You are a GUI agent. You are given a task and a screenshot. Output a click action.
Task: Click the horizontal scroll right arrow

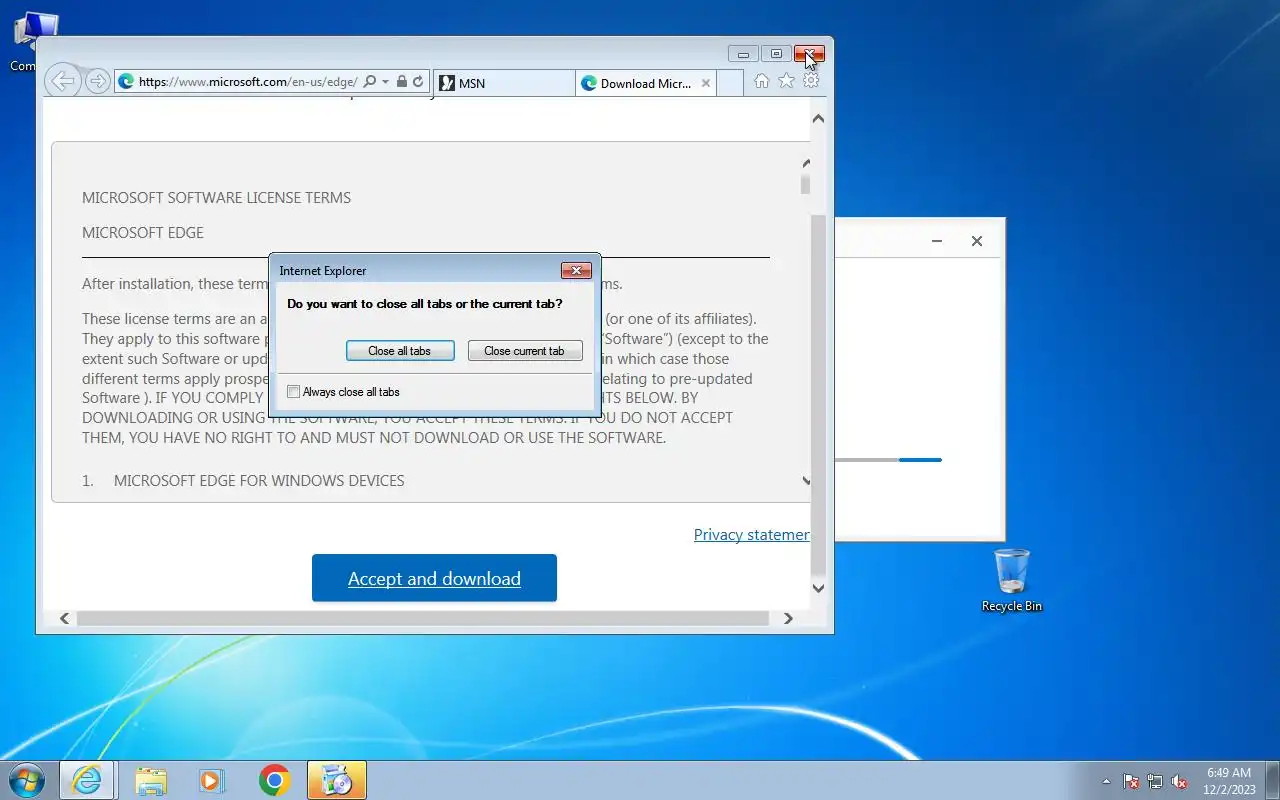coord(788,618)
